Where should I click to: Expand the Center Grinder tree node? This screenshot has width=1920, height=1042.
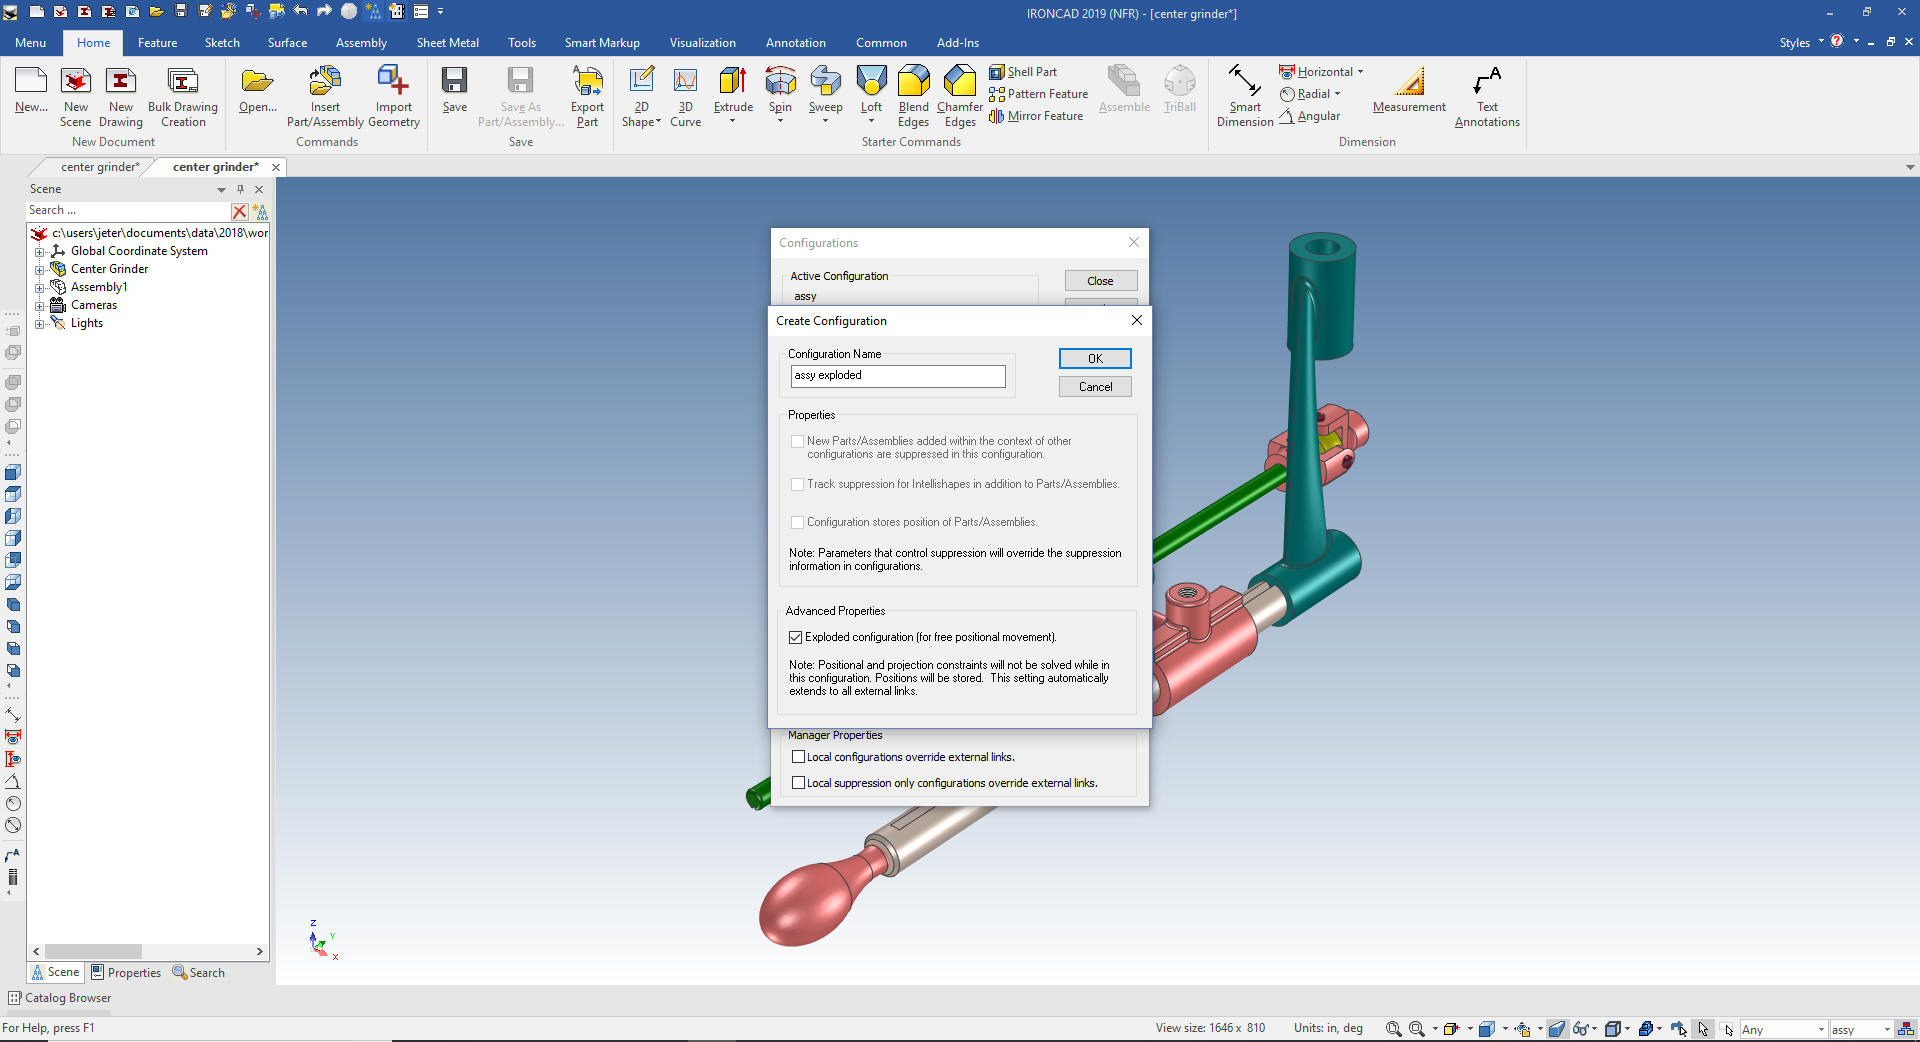[40, 270]
